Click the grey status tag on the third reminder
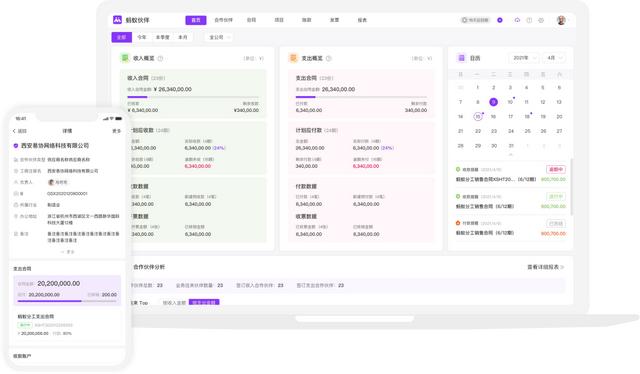 [556, 223]
